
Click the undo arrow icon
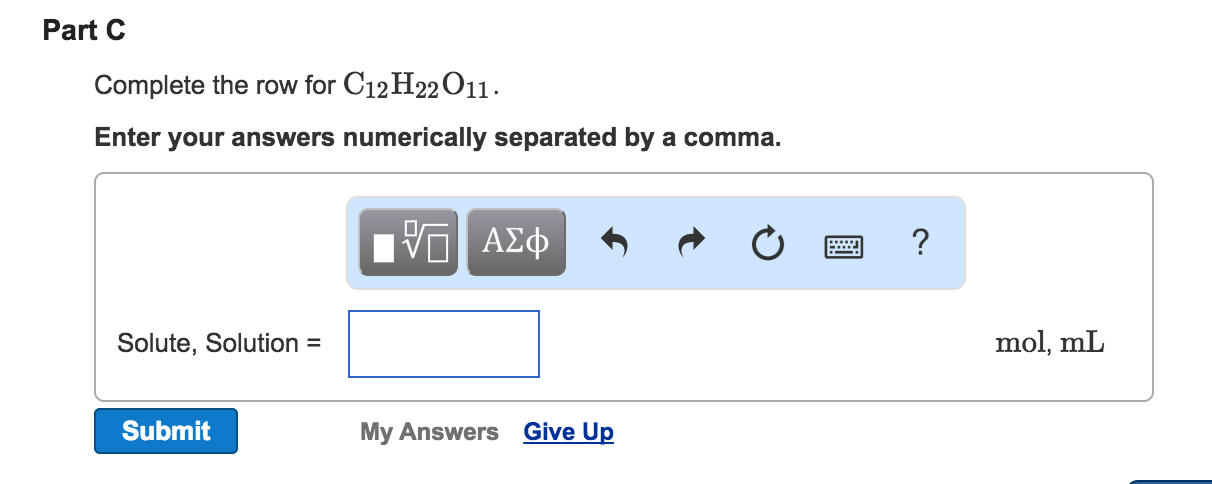click(x=614, y=242)
